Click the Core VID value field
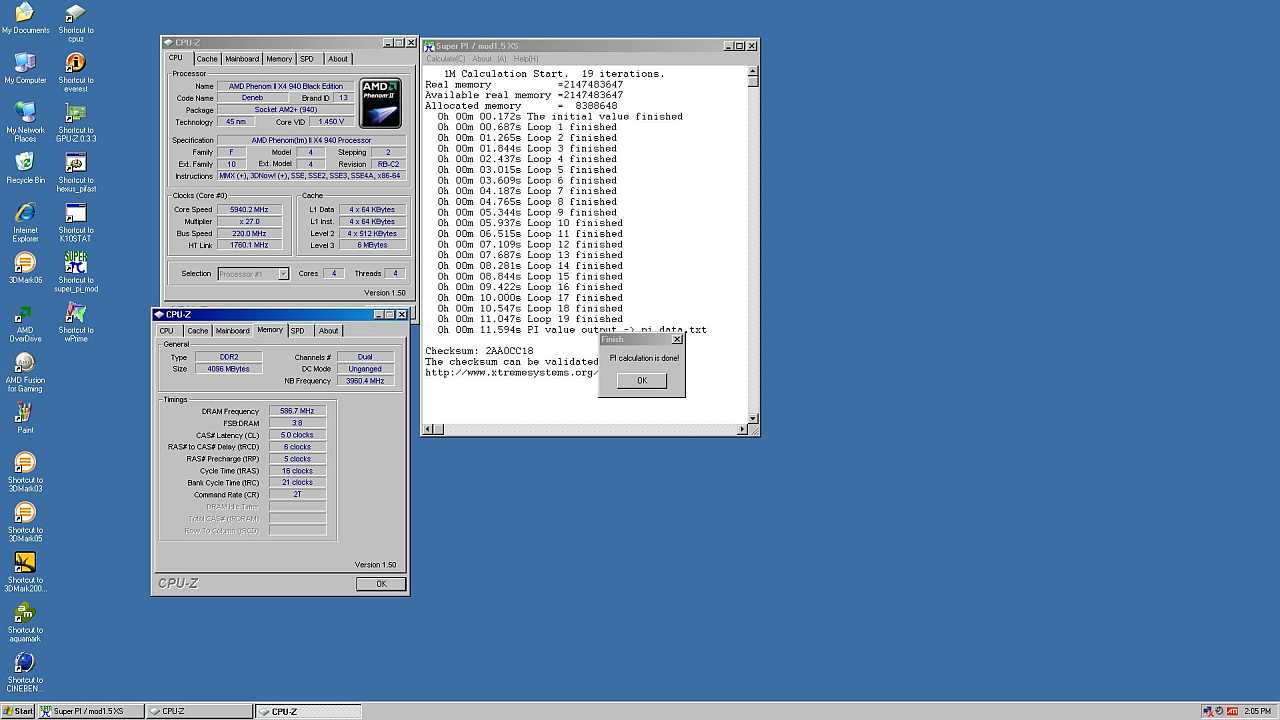 [332, 122]
